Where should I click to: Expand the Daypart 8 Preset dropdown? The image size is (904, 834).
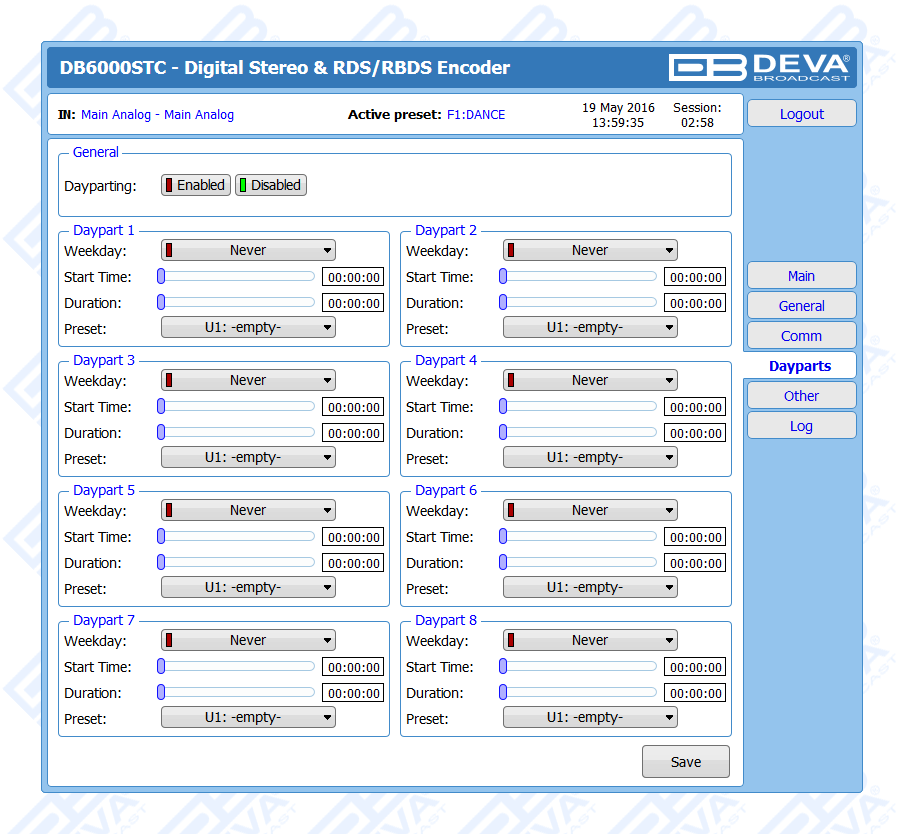tap(590, 718)
